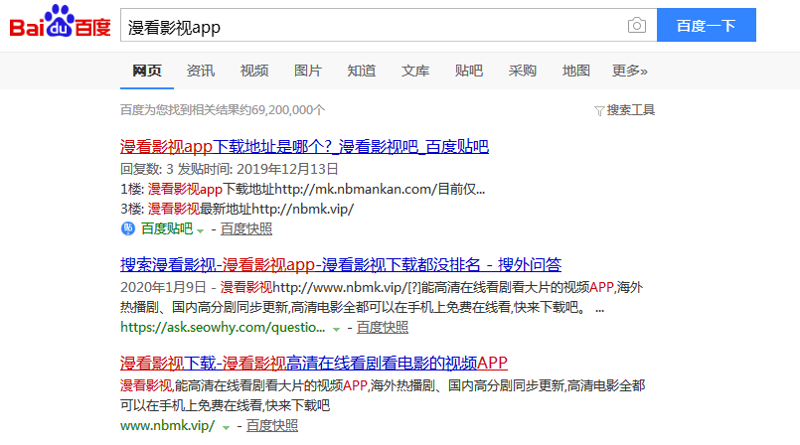Image resolution: width=800 pixels, height=445 pixels.
Task: Open result 漫看影视下载 高清在线看剧 link
Action: (314, 363)
